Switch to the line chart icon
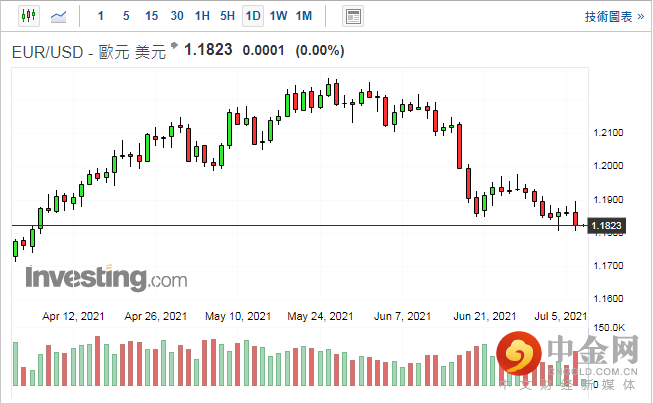The height and width of the screenshot is (403, 653). [60, 16]
